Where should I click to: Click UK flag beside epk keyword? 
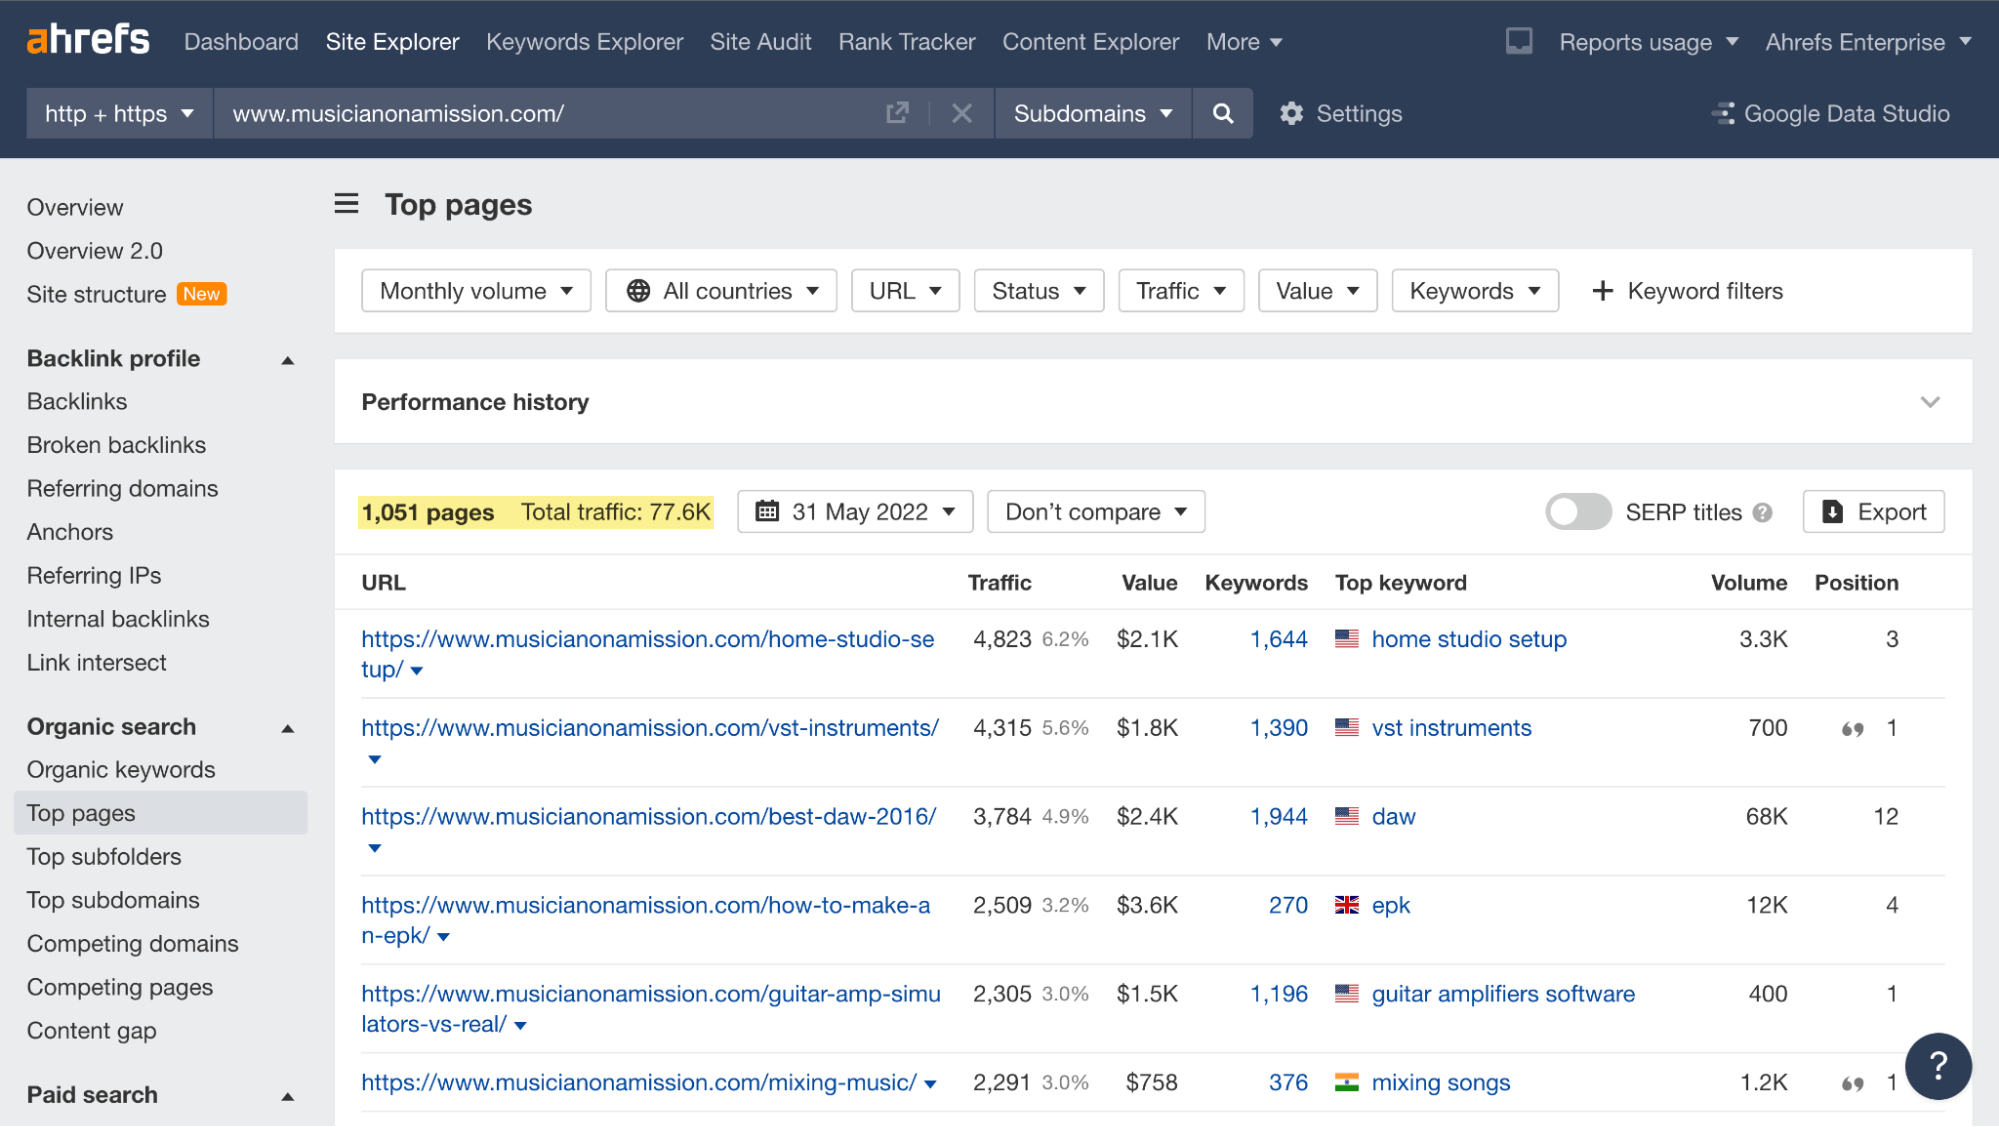pos(1347,905)
